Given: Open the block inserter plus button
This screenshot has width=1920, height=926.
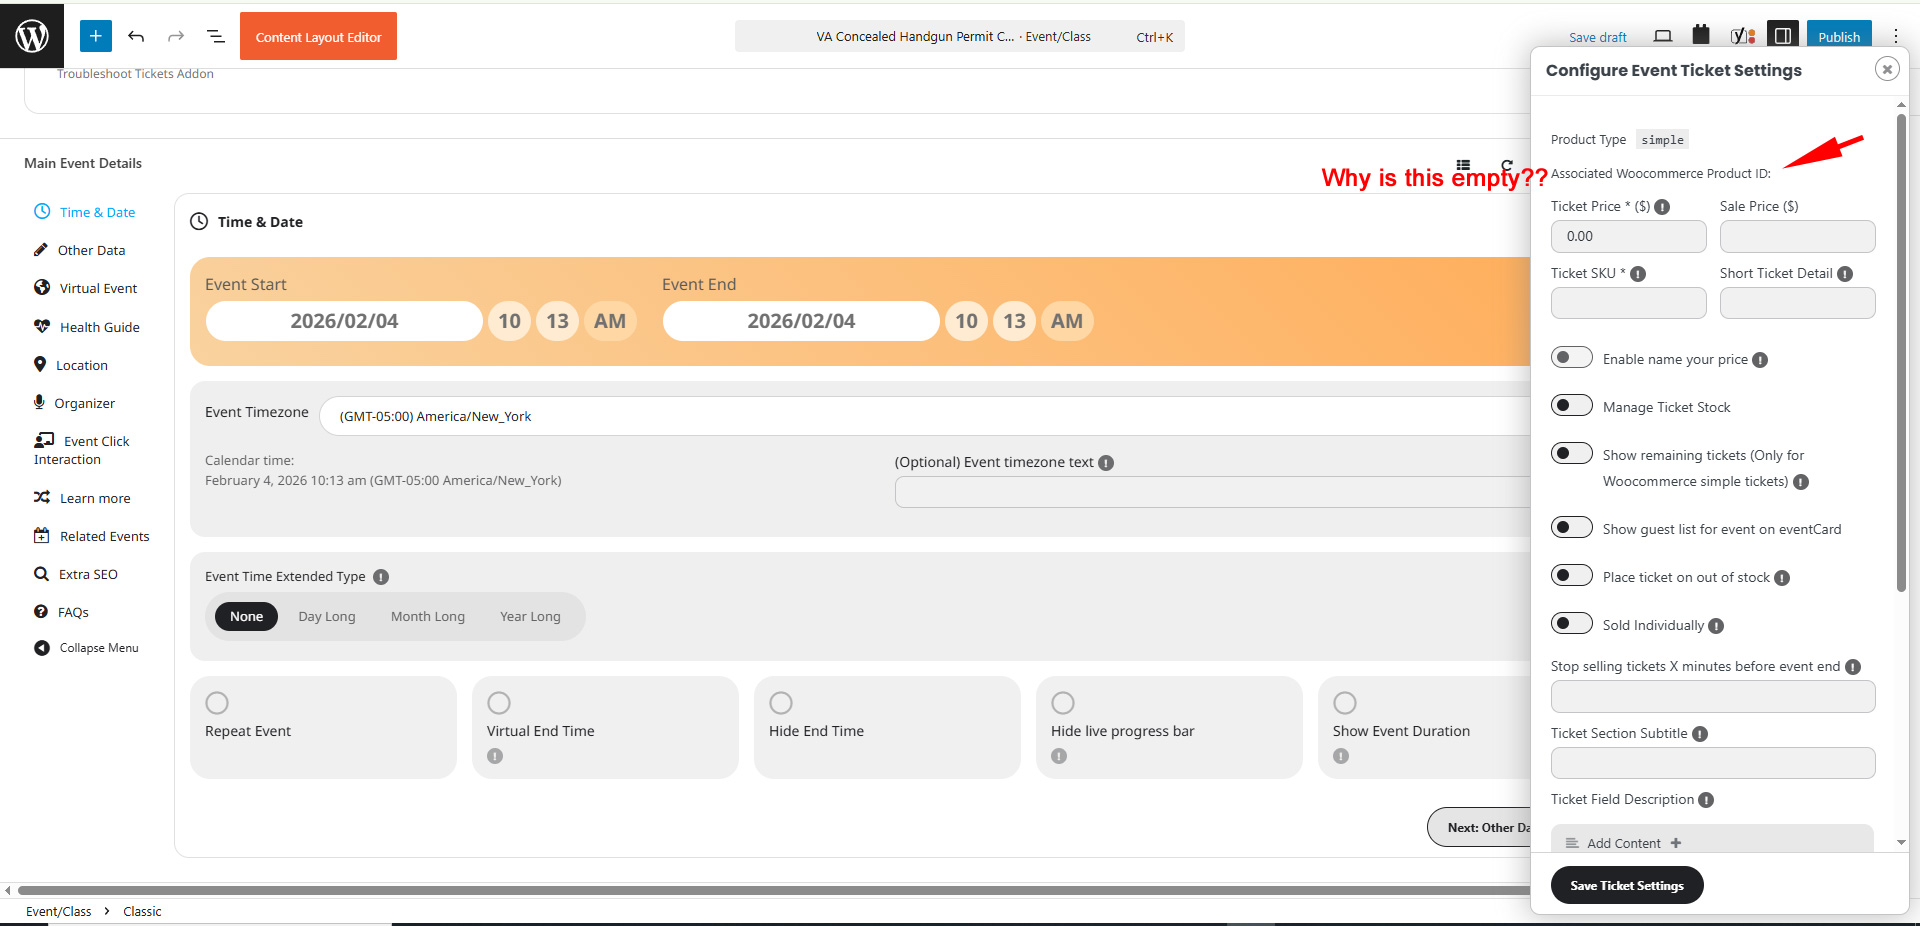Looking at the screenshot, I should coord(95,36).
